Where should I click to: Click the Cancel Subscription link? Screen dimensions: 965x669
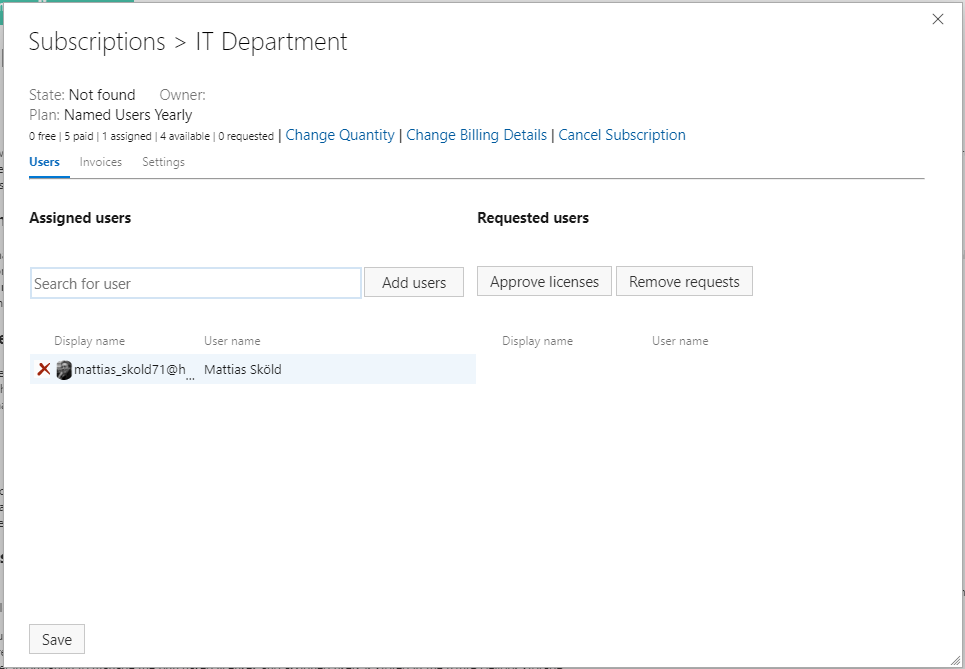tap(622, 135)
